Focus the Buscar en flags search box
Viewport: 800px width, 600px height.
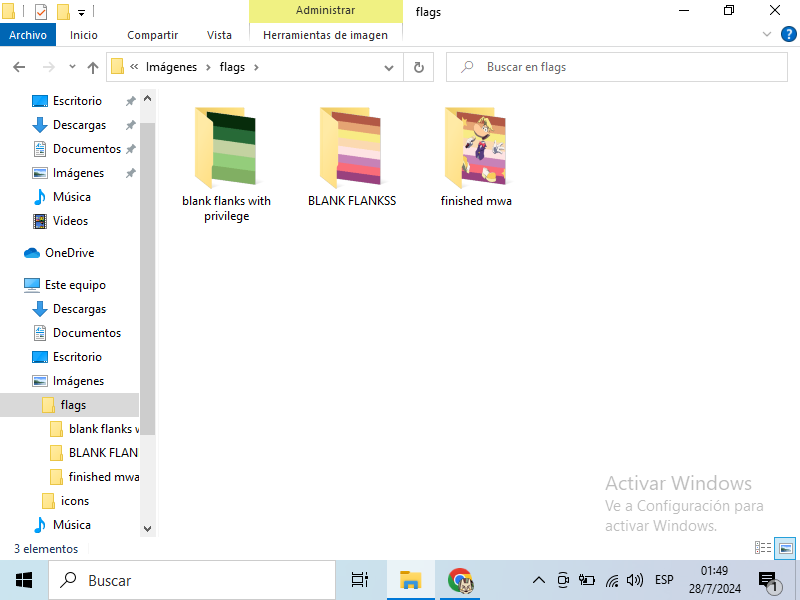click(617, 67)
